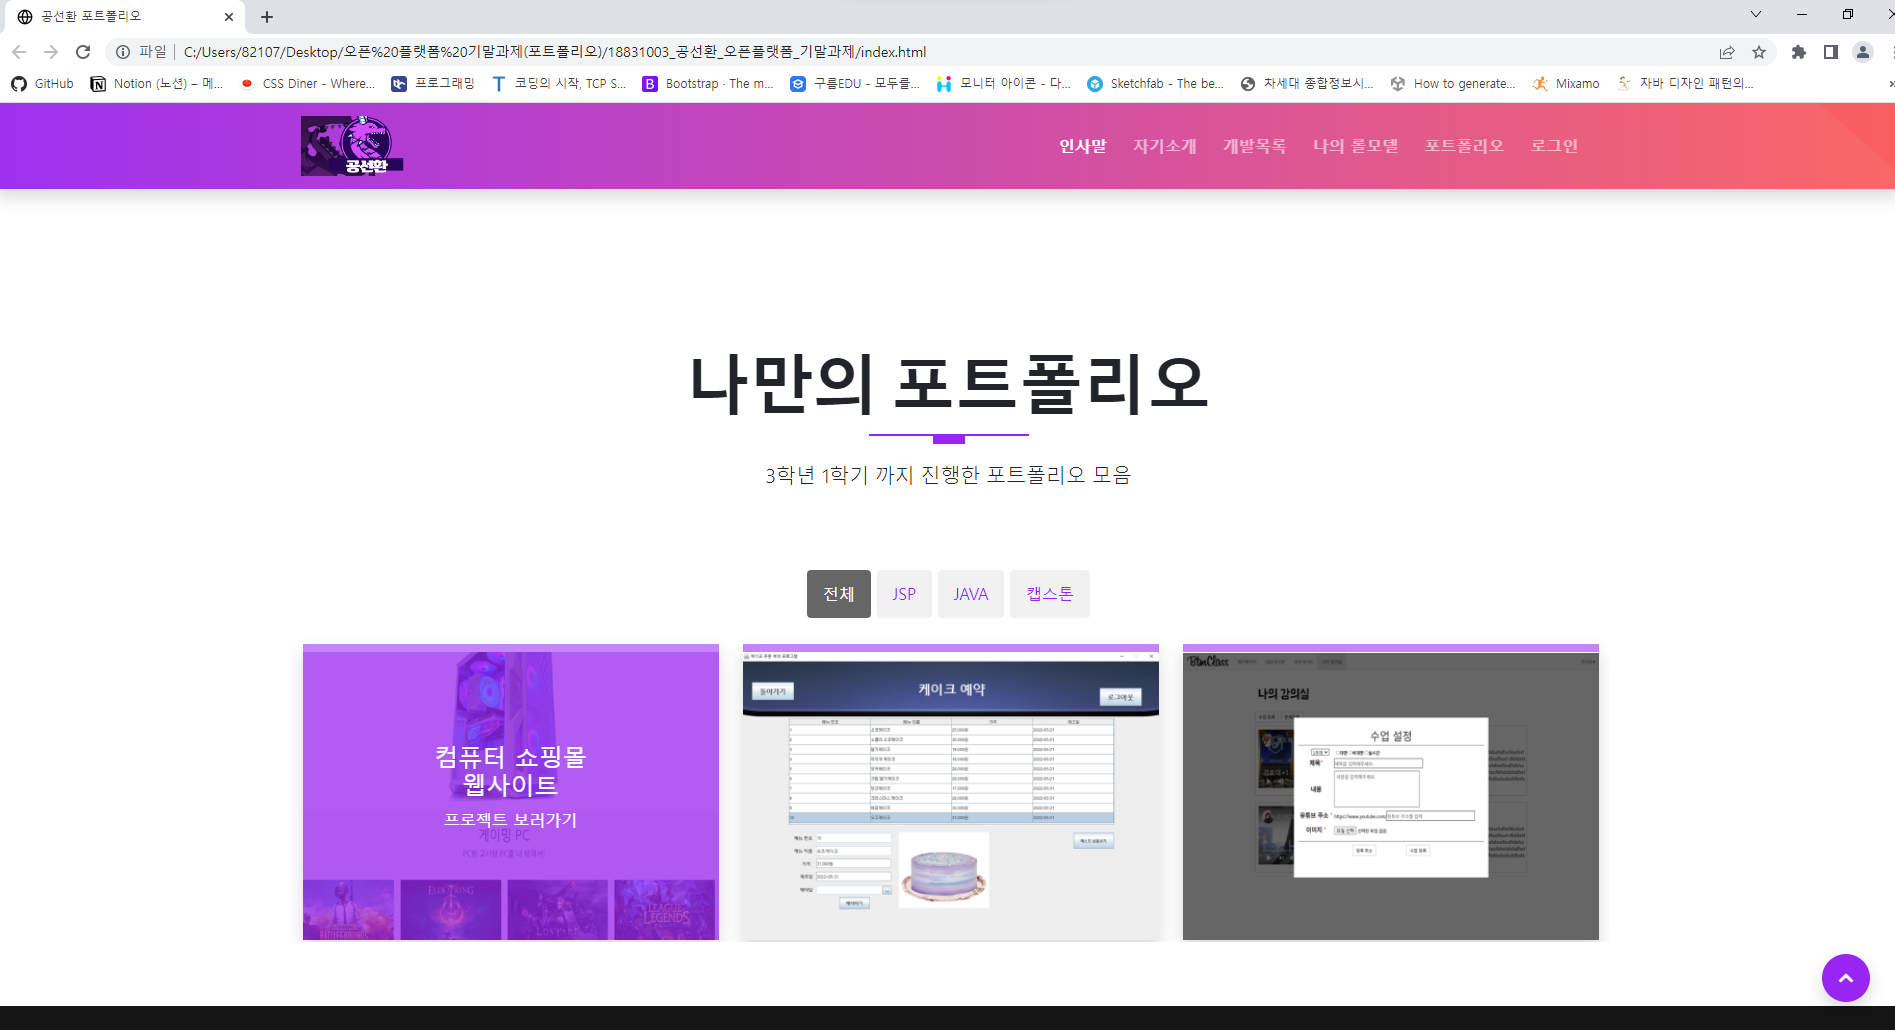1895x1030 pixels.
Task: Select the 캡스톤 portfolio filter
Action: [1049, 593]
